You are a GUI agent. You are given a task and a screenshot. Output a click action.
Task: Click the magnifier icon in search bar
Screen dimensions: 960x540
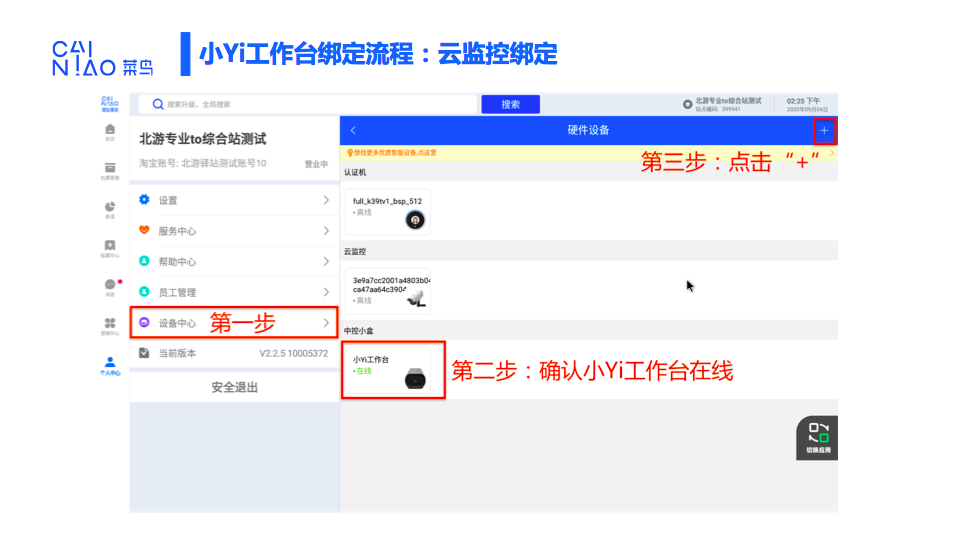tap(158, 104)
